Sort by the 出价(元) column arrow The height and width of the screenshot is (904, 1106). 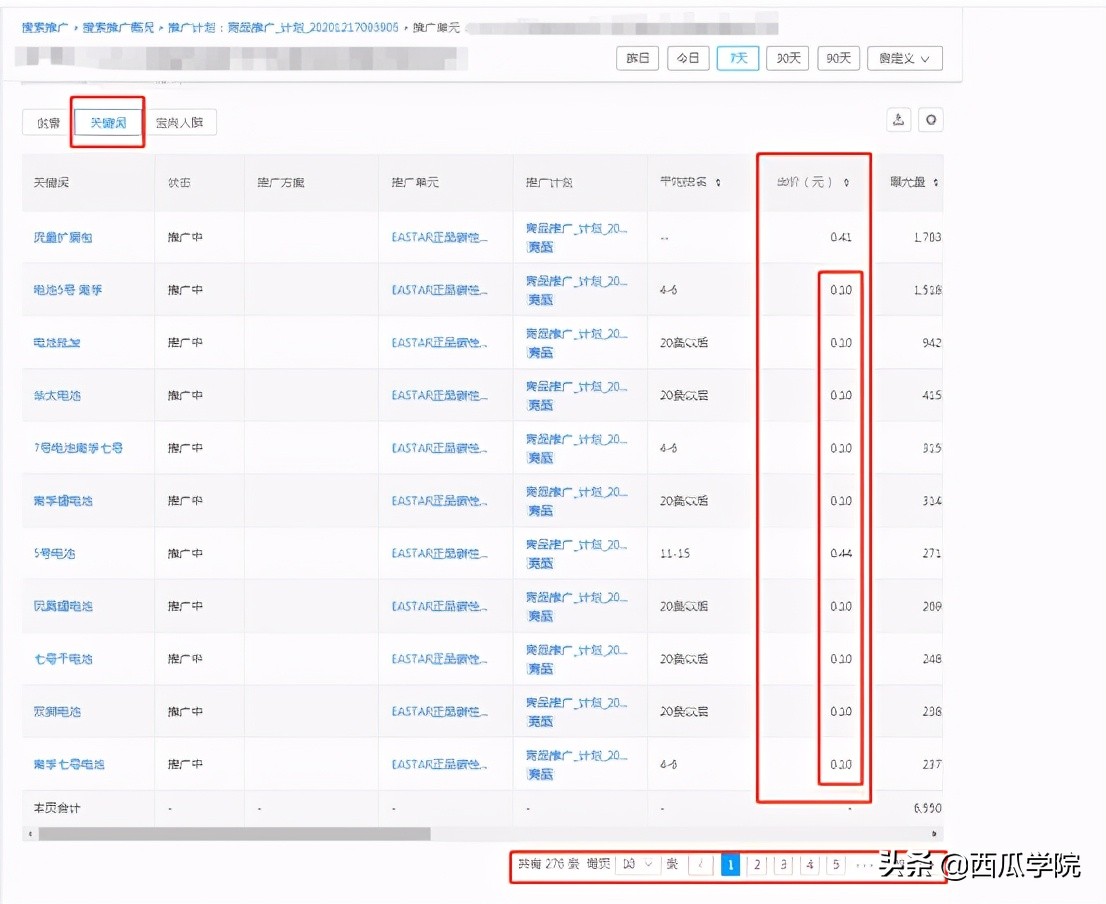pos(846,183)
